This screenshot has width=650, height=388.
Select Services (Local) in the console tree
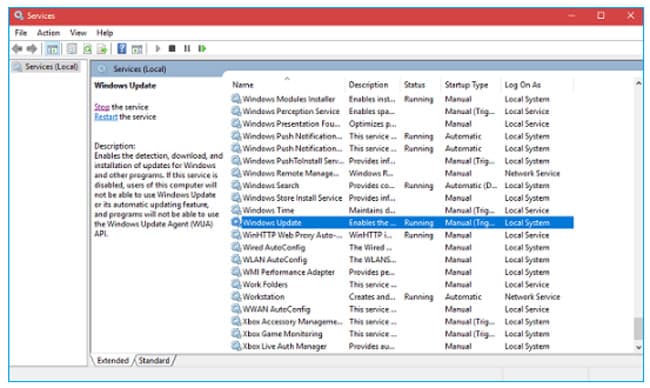click(51, 67)
